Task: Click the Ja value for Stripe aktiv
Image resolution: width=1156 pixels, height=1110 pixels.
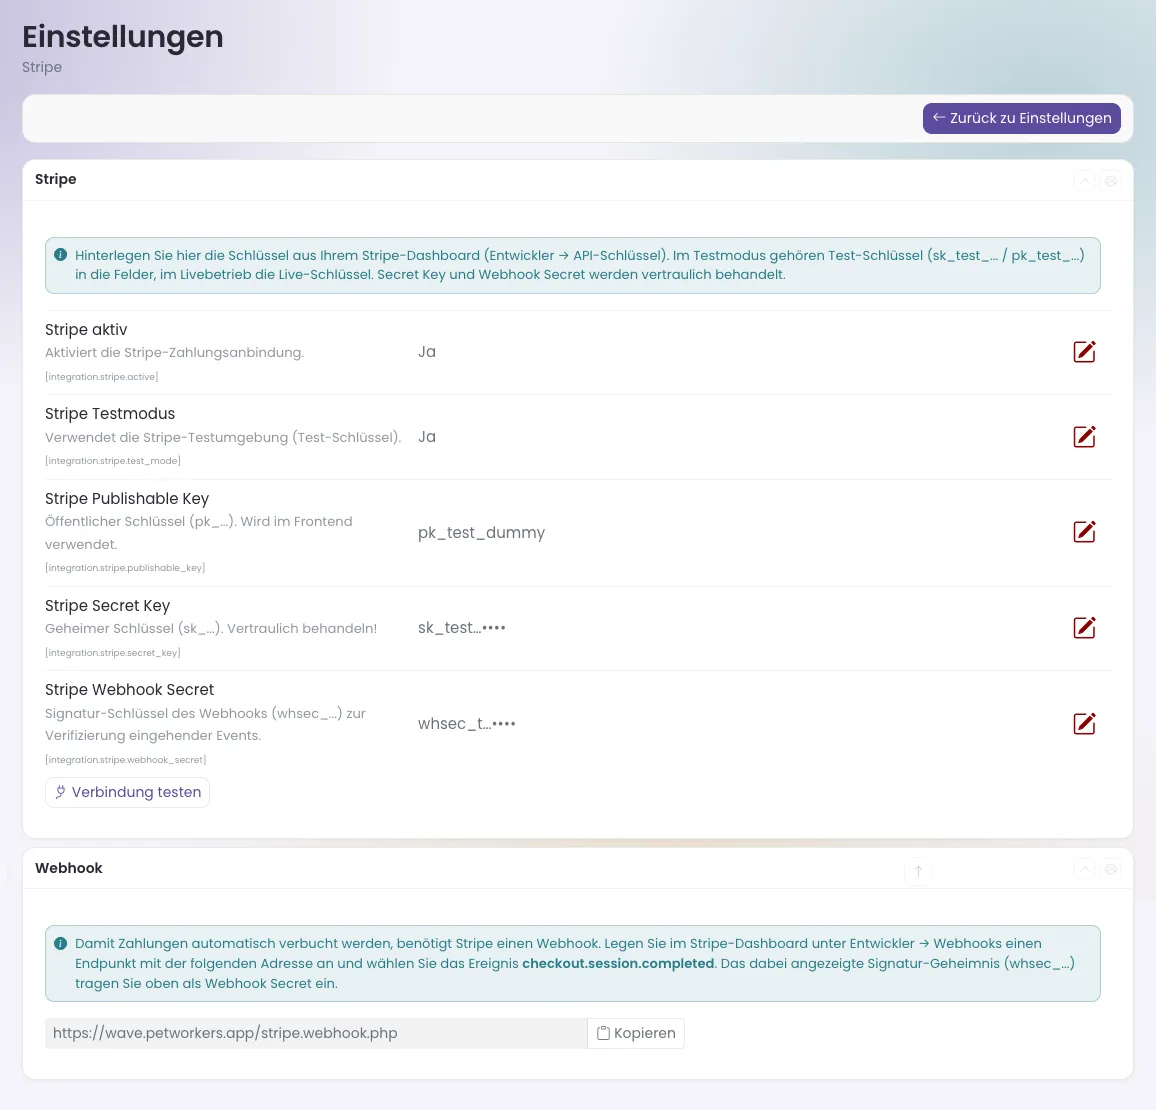Action: pyautogui.click(x=427, y=352)
